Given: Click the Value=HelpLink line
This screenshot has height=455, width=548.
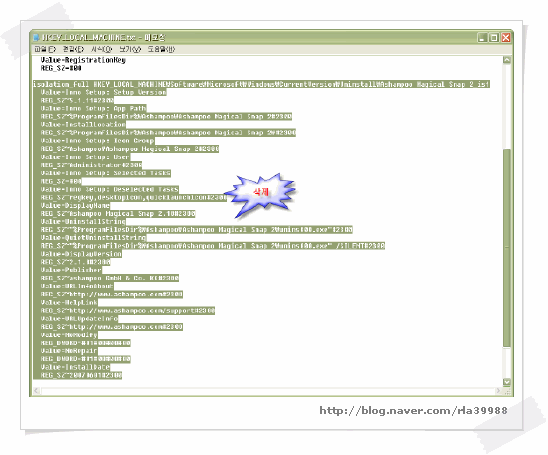Looking at the screenshot, I should click(x=69, y=303).
